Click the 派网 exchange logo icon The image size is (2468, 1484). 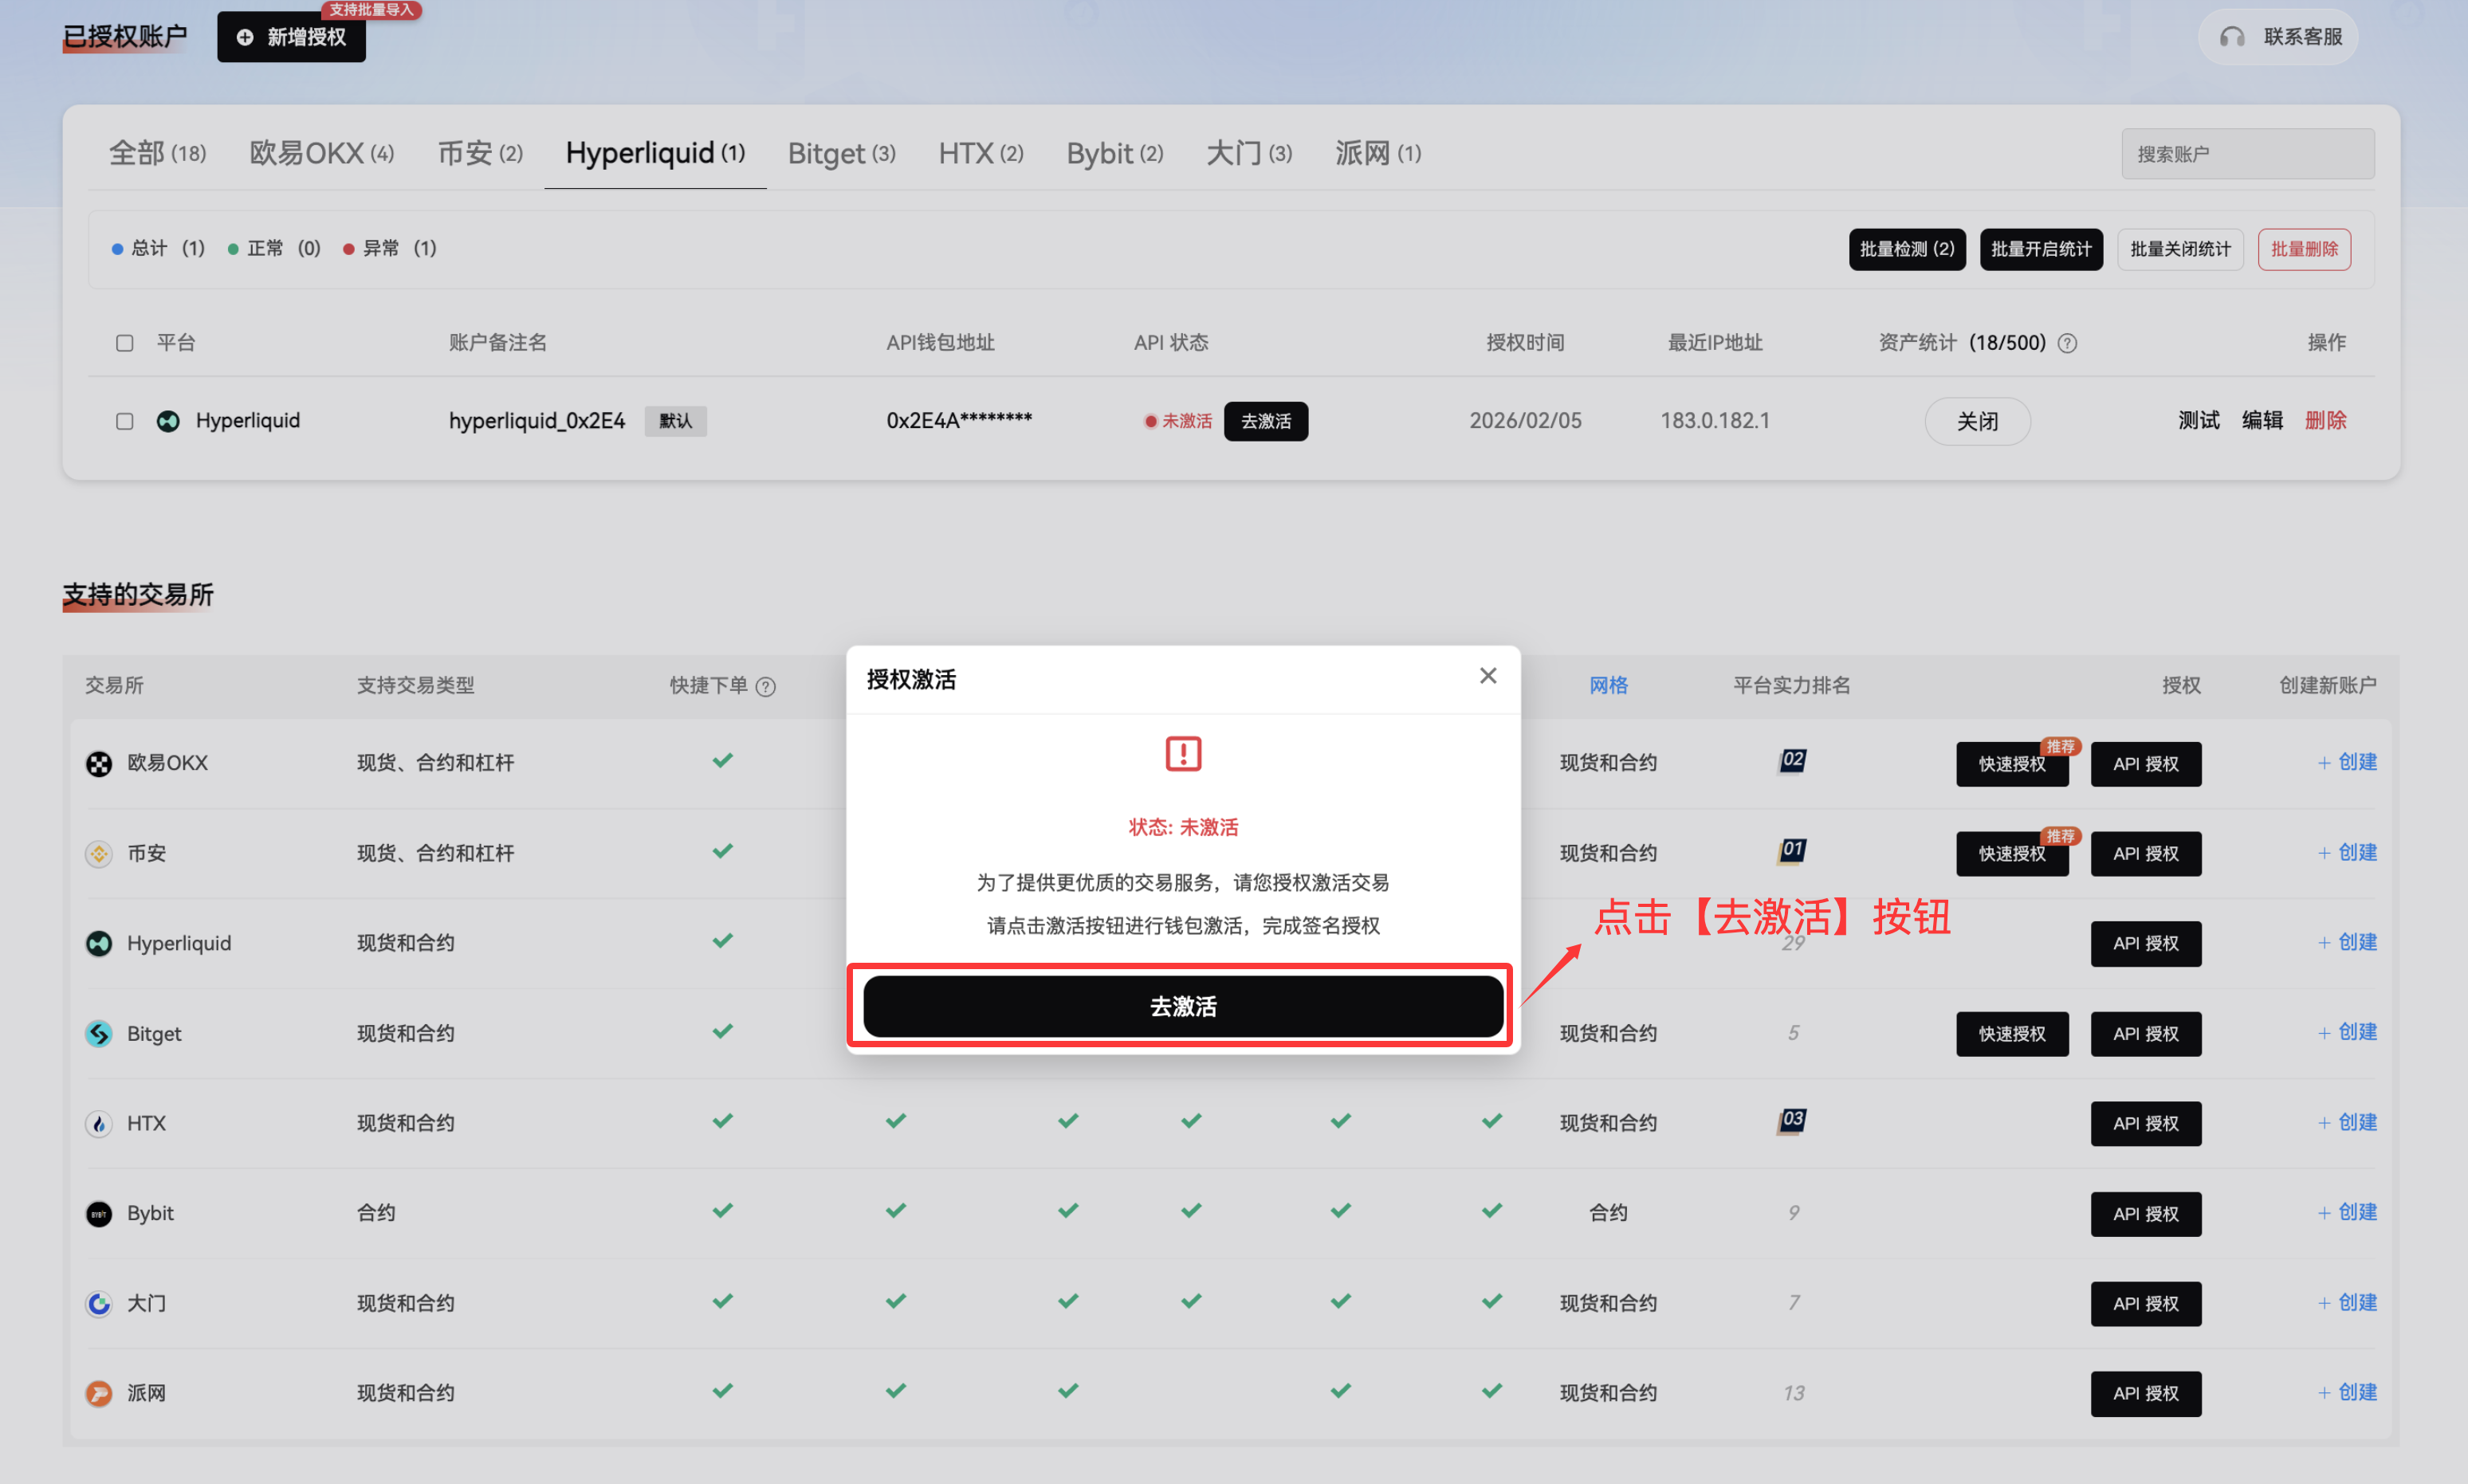pos(98,1392)
